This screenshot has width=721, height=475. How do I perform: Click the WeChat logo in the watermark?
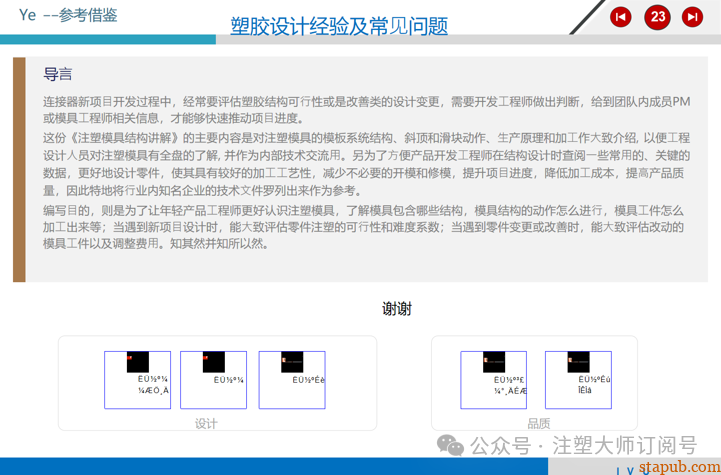[x=450, y=445]
